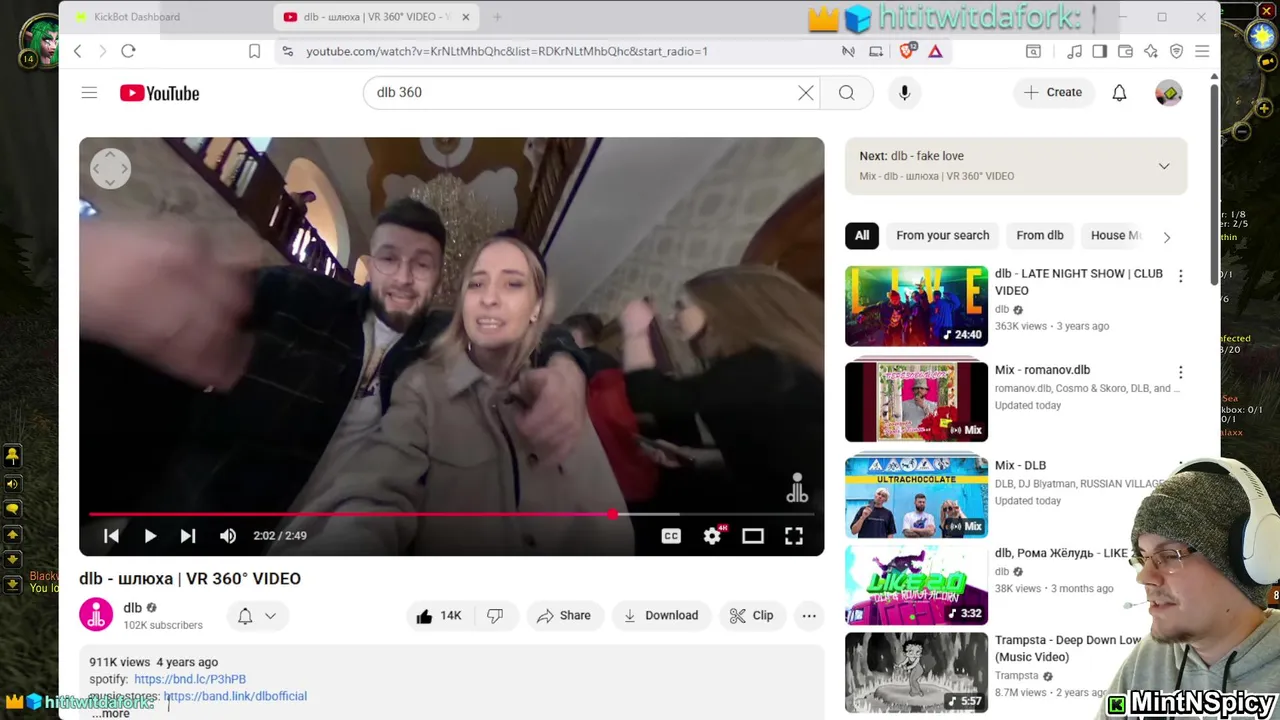Show more filter chips arrow
This screenshot has width=1280, height=720.
(x=1166, y=237)
